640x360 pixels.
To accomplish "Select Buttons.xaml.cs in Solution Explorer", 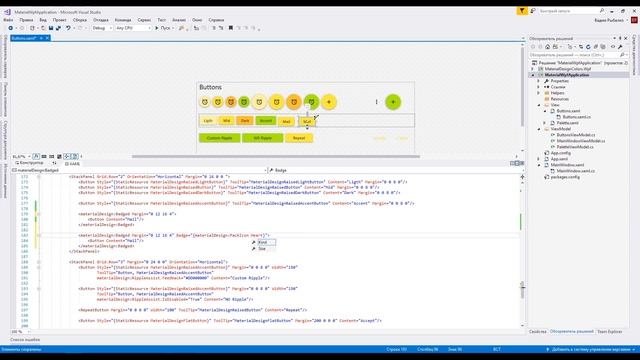I will click(576, 117).
